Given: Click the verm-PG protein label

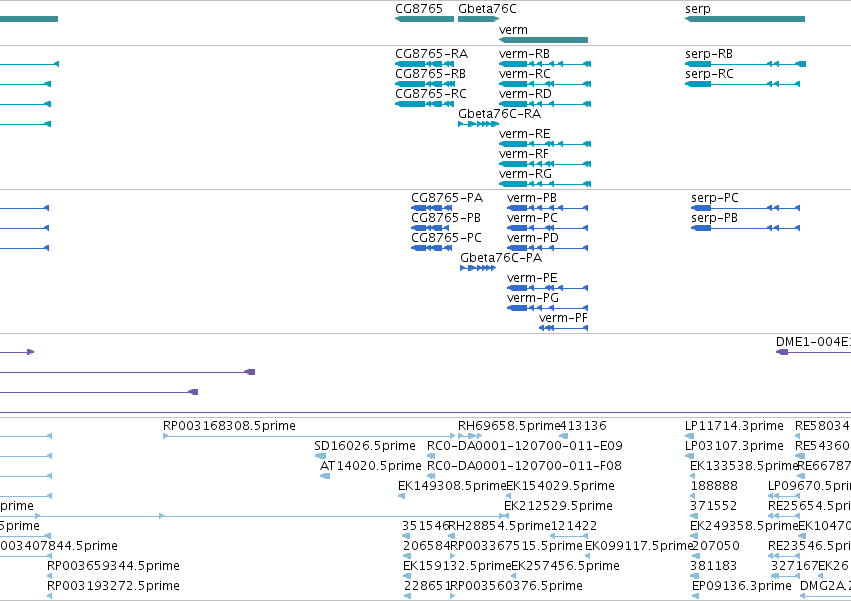Looking at the screenshot, I should (x=533, y=298).
